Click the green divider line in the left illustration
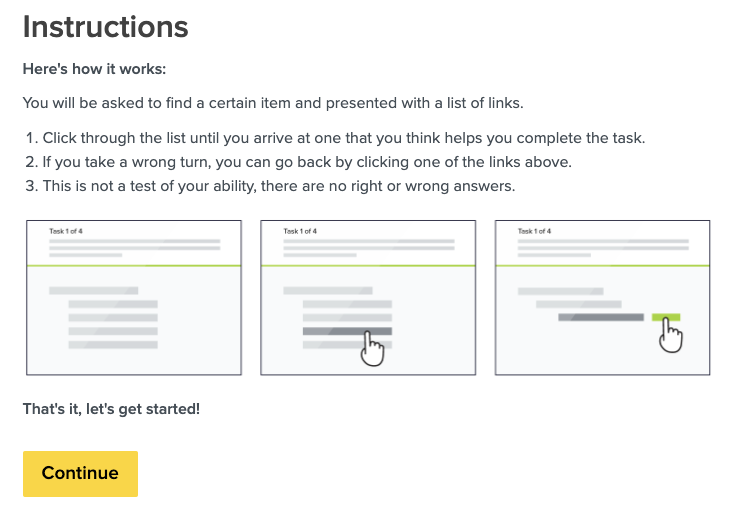Image resolution: width=737 pixels, height=509 pixels. [134, 265]
